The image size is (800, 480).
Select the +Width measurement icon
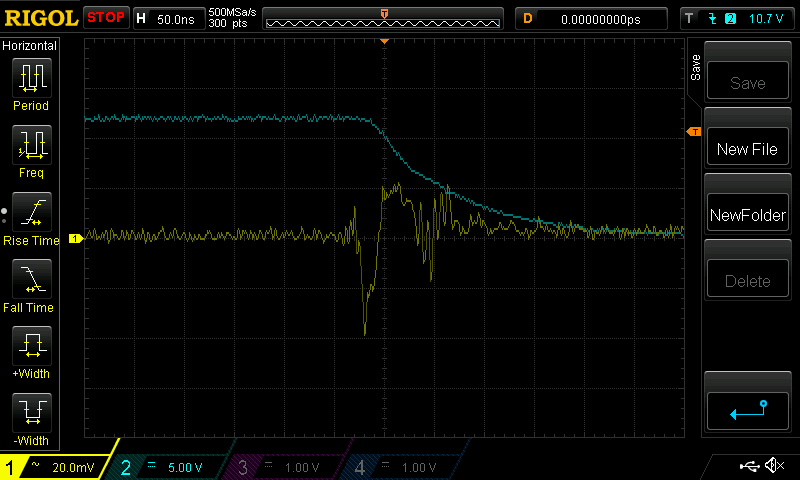(32, 345)
